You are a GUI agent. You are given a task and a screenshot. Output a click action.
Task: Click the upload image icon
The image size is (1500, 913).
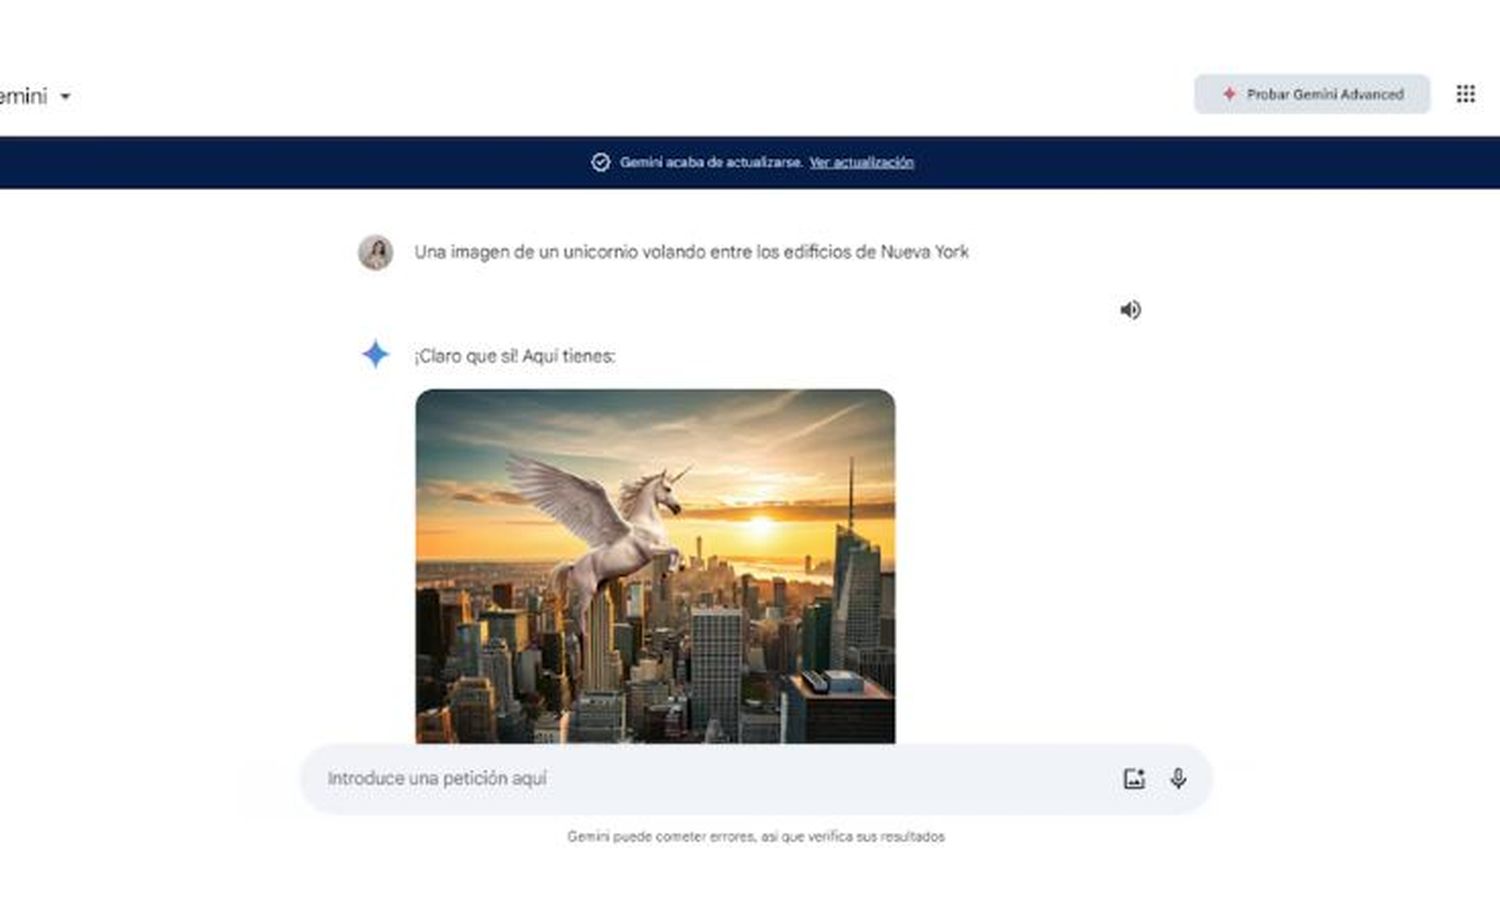point(1133,779)
